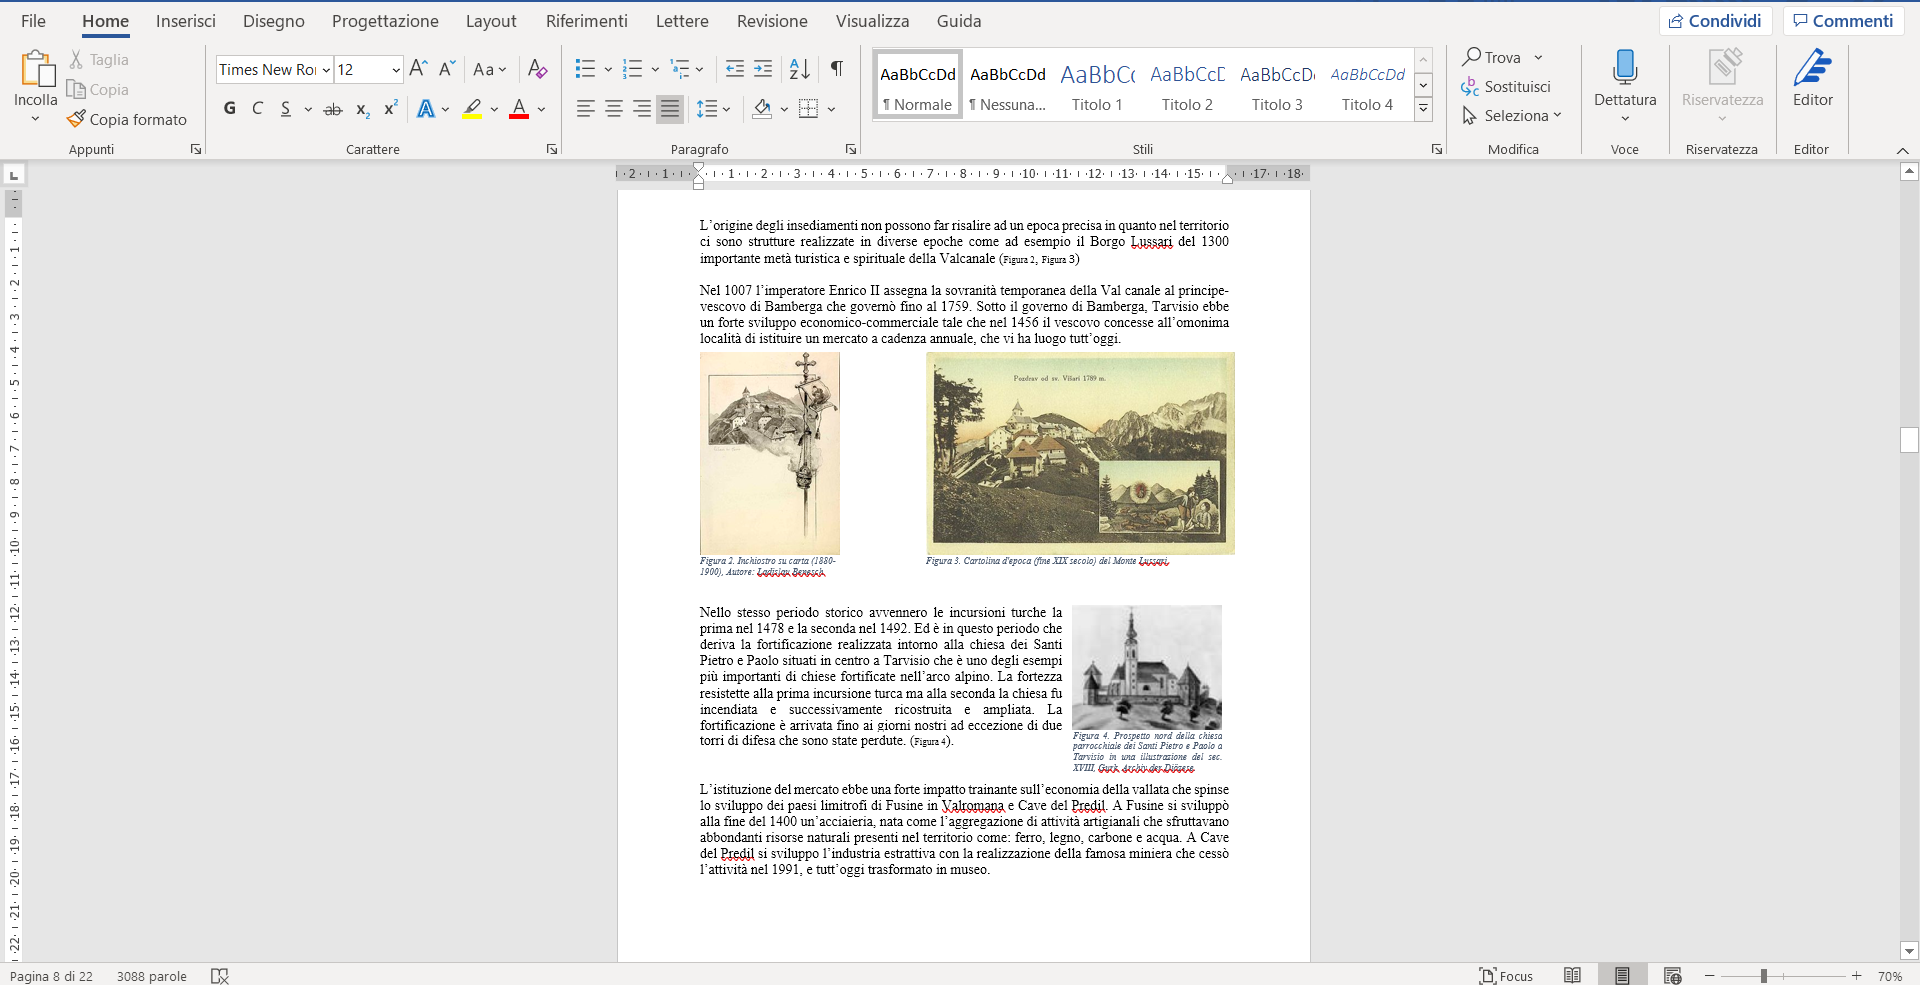Expand change case Aa menu
The height and width of the screenshot is (985, 1920).
pos(490,69)
